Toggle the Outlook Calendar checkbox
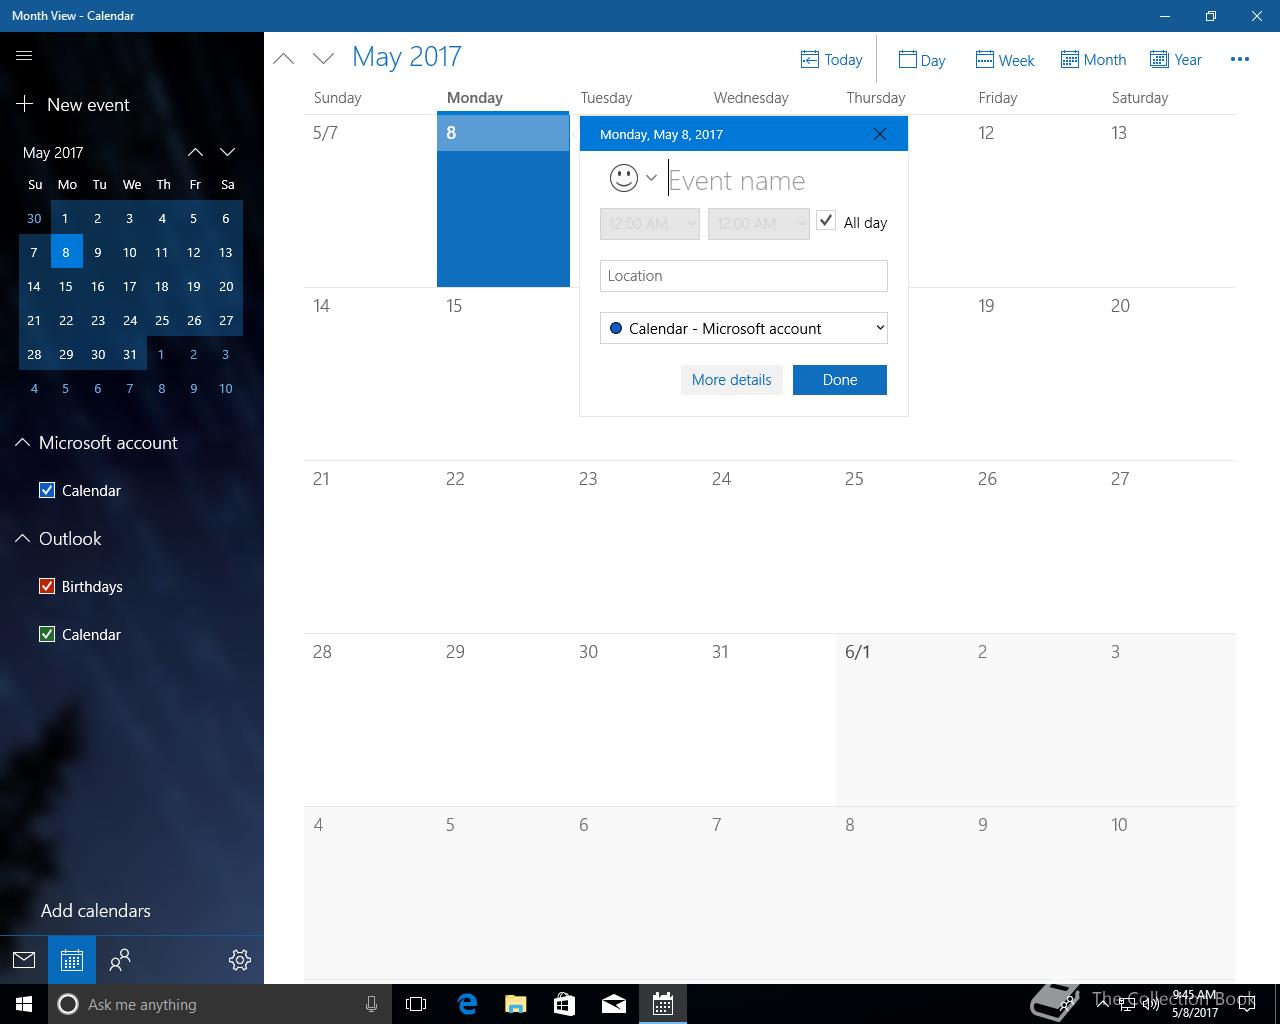Screen dimensions: 1280x1024 point(47,634)
